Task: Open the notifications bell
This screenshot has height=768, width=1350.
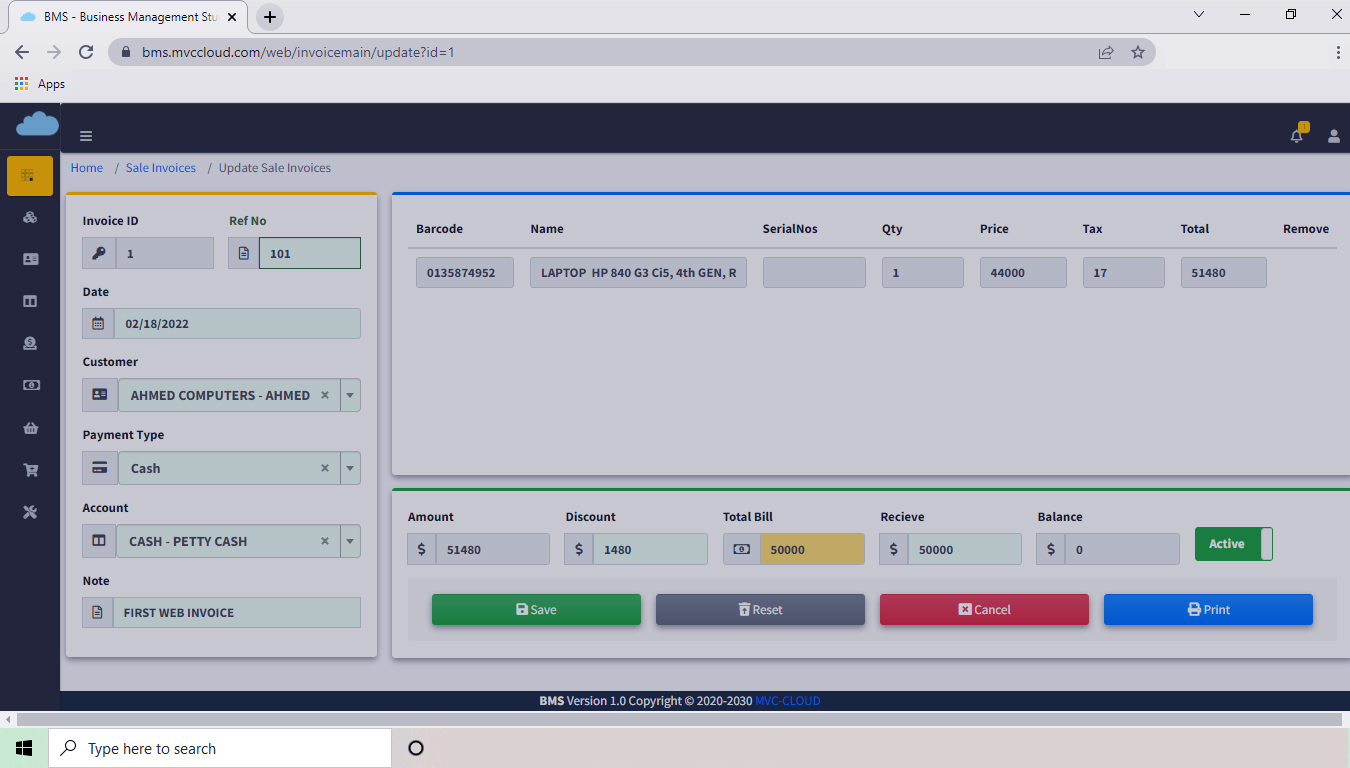Action: pos(1297,136)
